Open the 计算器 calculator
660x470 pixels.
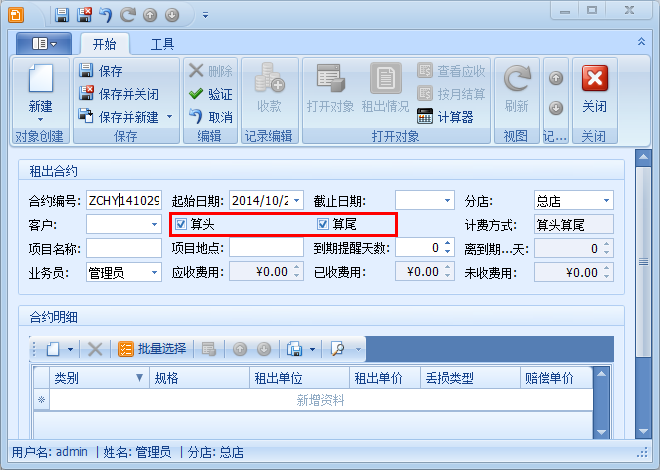(445, 117)
